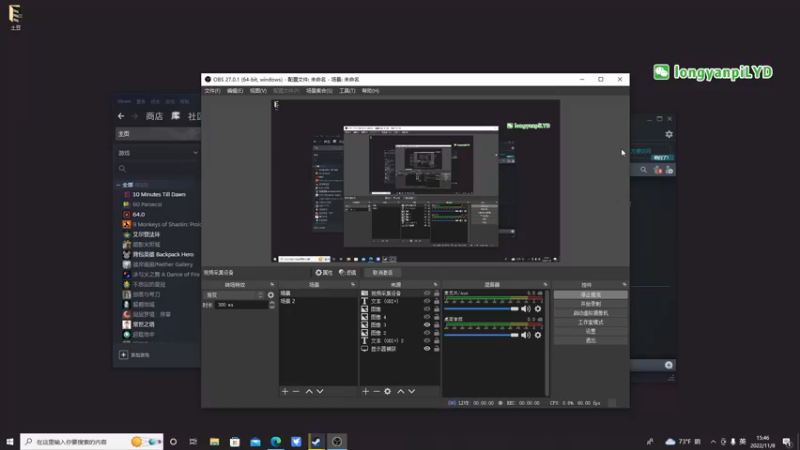Viewport: 800px width, 450px height.
Task: Open the 视图(V) menu
Action: coord(258,91)
